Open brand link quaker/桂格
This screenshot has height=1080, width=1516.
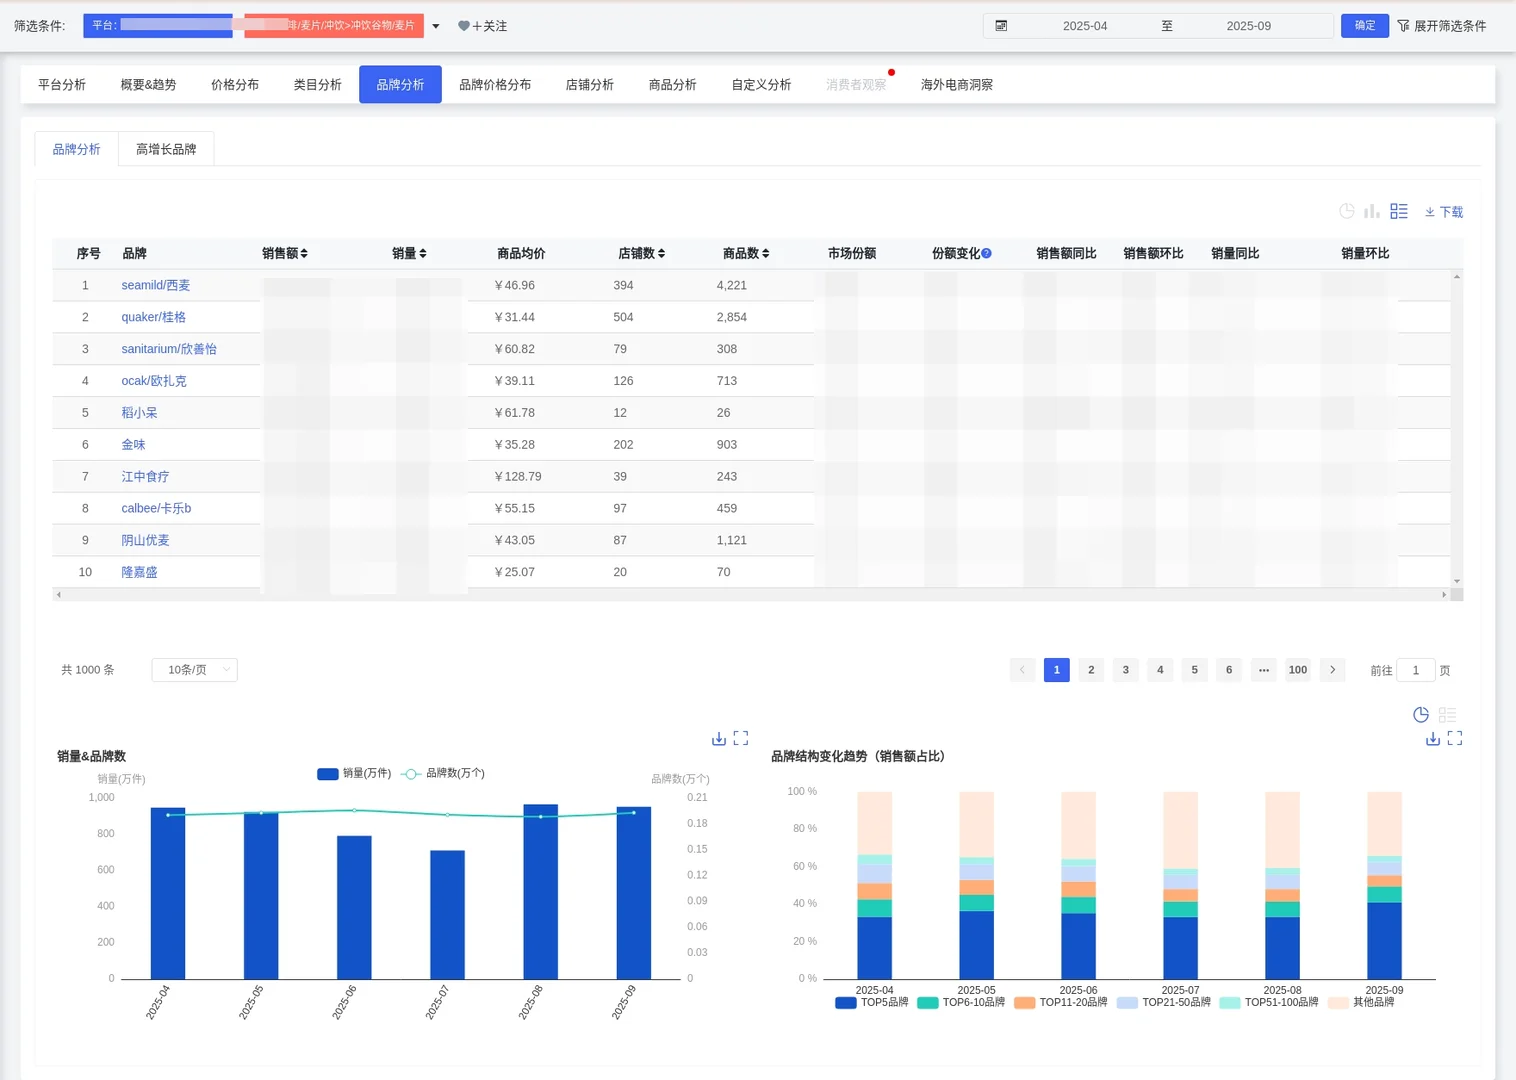(x=154, y=317)
